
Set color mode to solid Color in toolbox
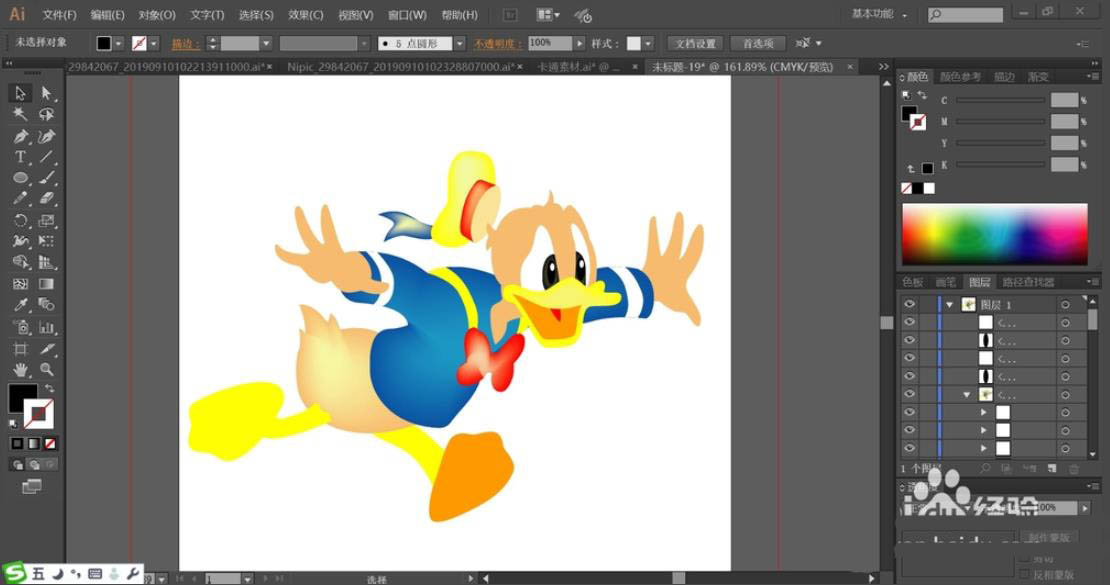click(17, 443)
